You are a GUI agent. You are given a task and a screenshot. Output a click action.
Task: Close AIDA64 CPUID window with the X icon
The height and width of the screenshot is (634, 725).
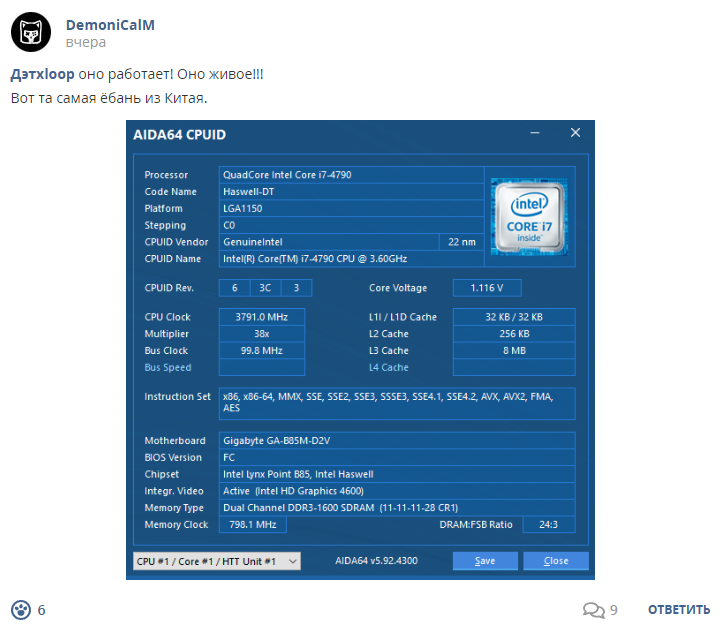(x=575, y=133)
